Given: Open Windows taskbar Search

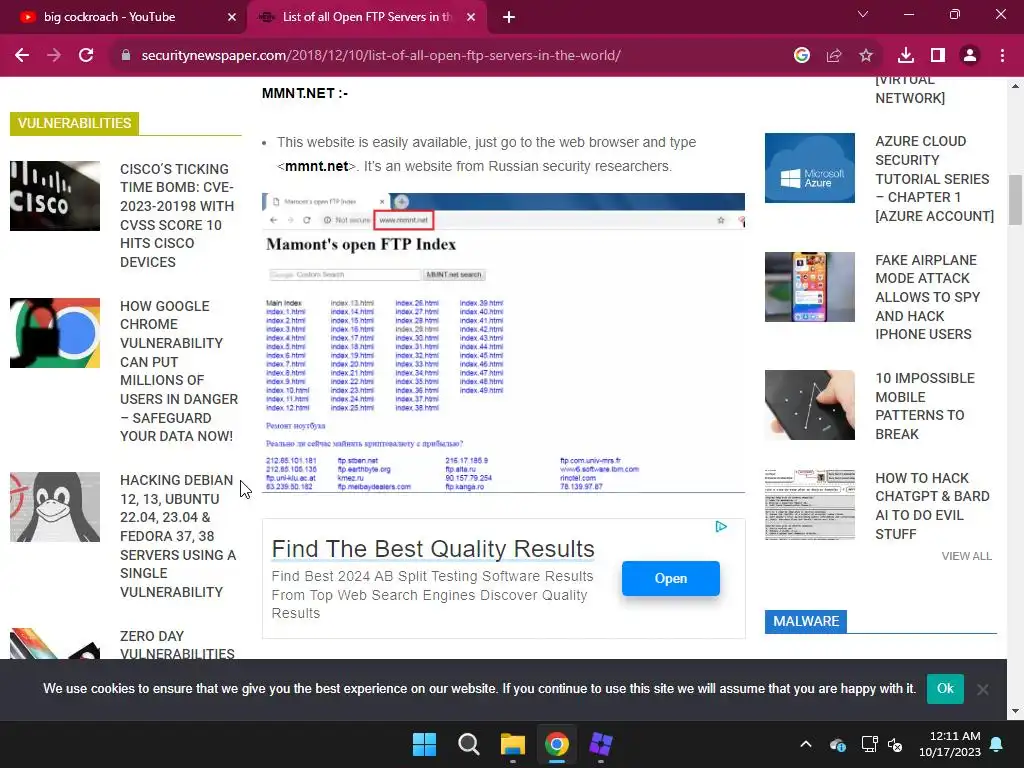Looking at the screenshot, I should tap(469, 744).
